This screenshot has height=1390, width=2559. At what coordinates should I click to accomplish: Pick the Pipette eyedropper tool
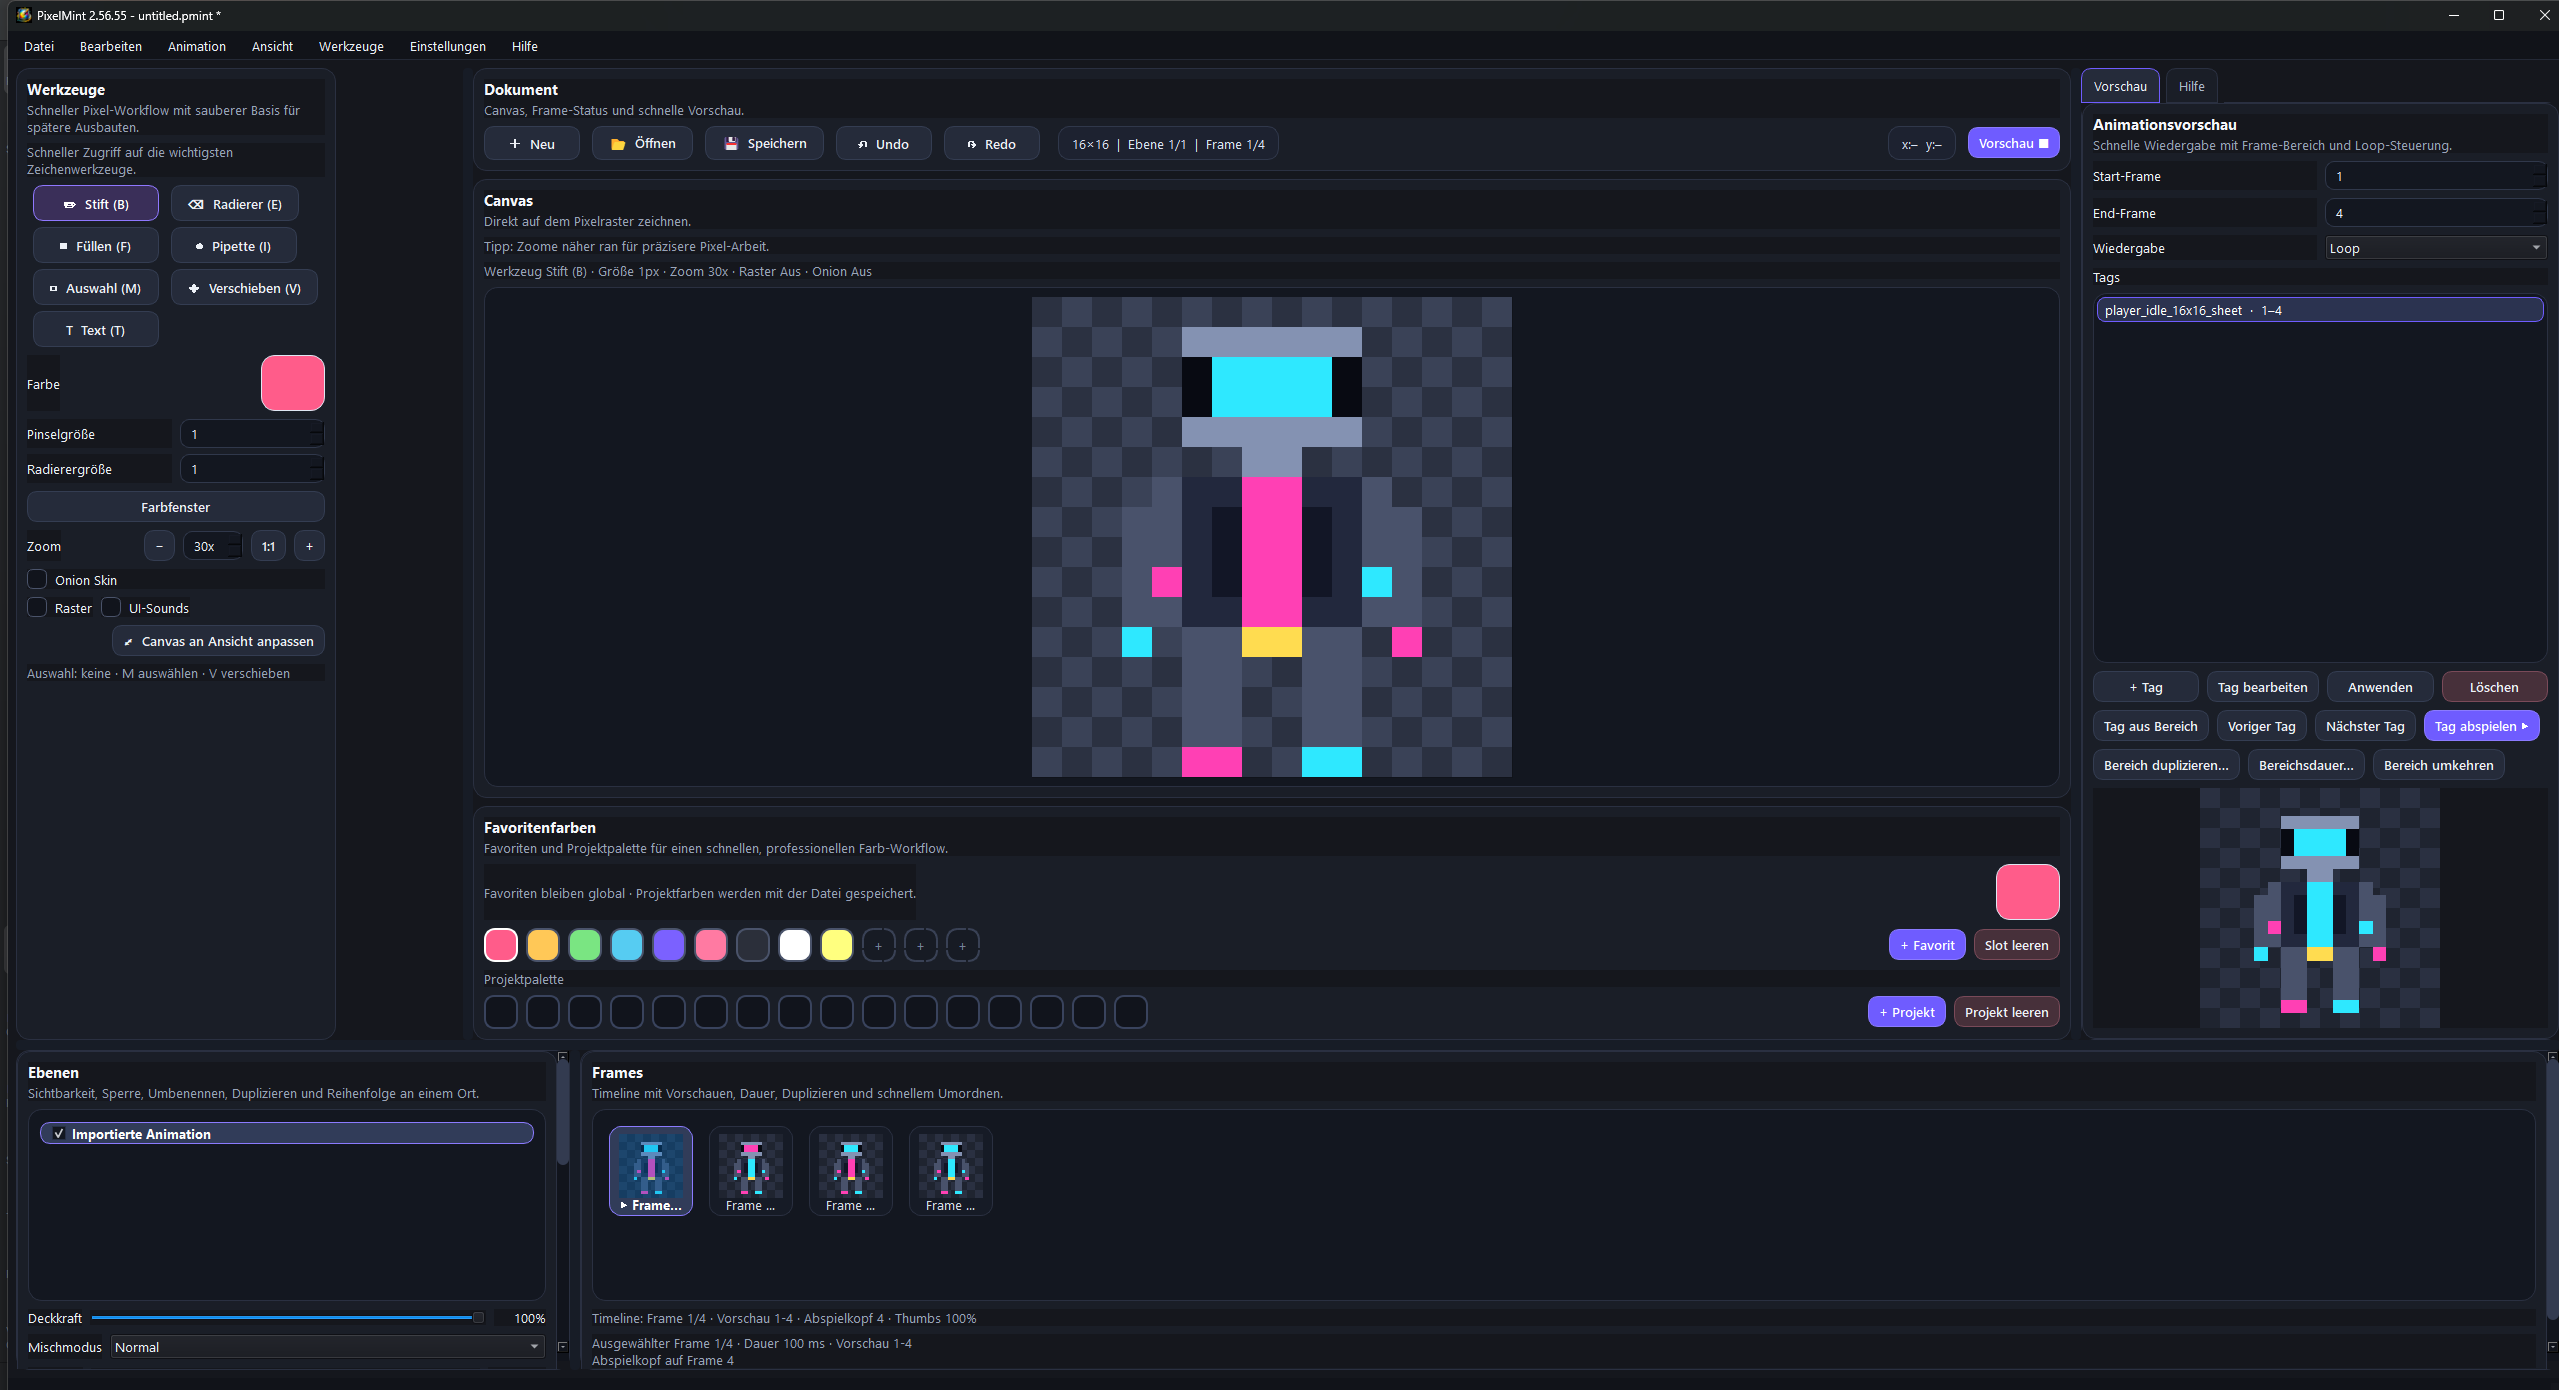pos(233,246)
